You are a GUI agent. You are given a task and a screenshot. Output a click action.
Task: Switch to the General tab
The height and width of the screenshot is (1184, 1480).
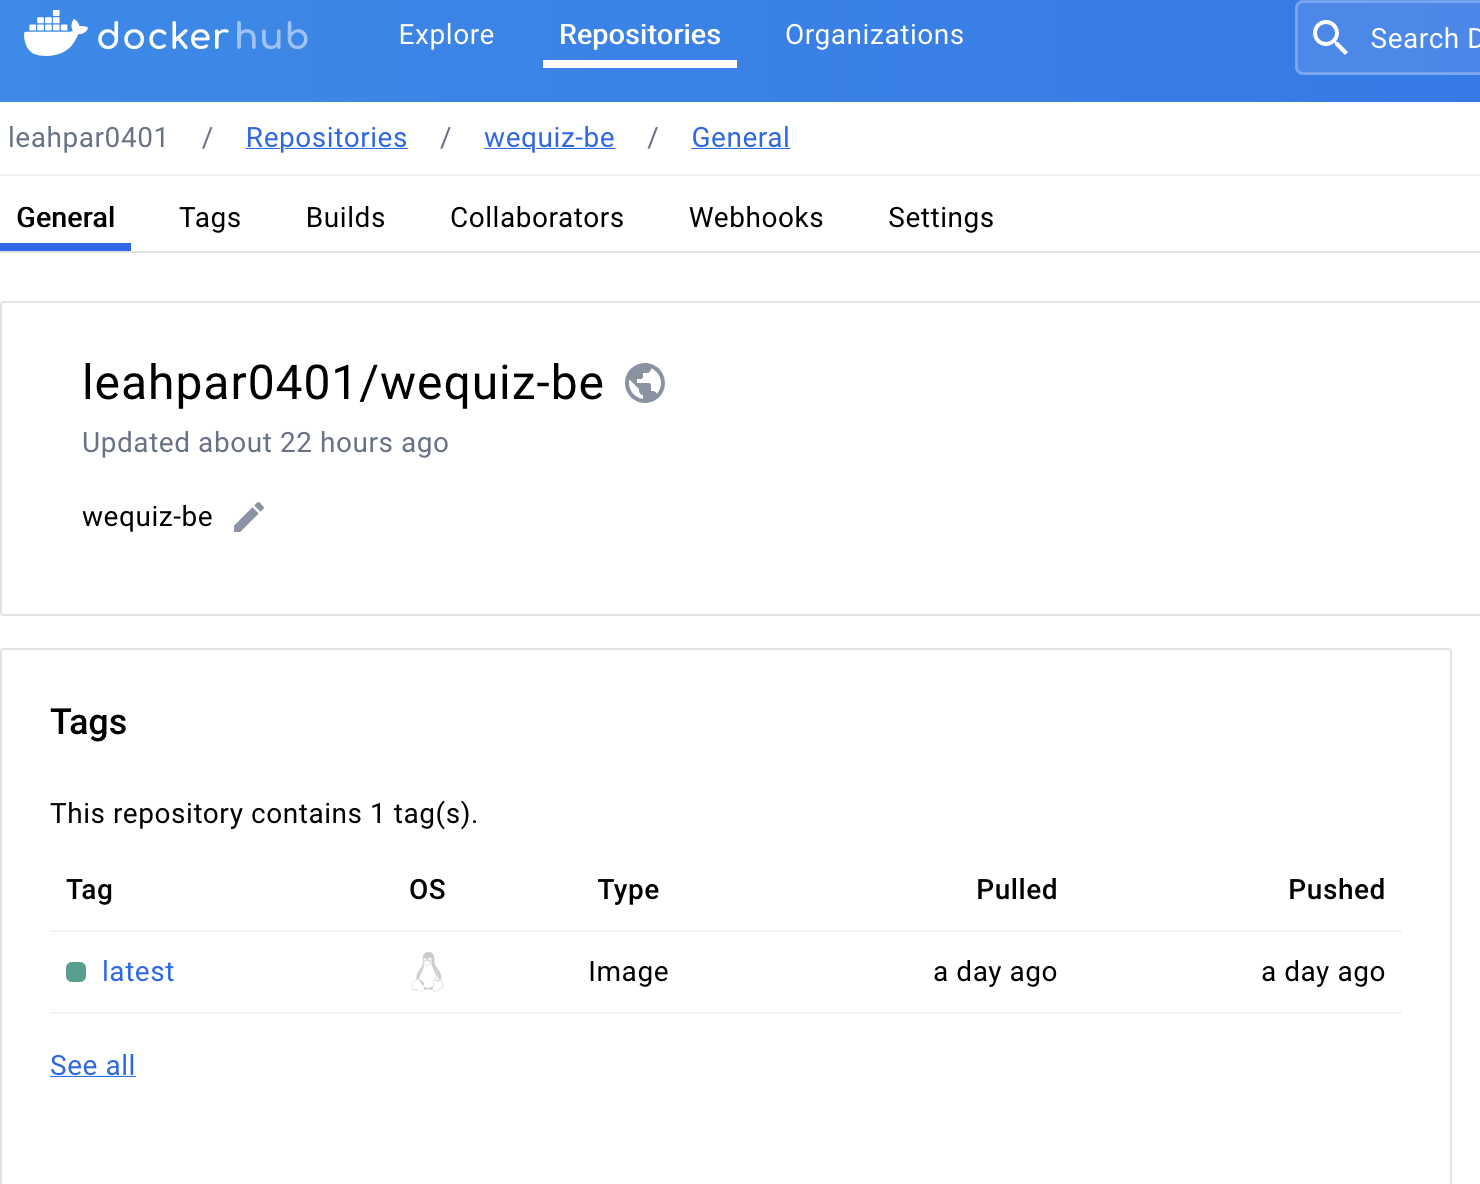[66, 217]
